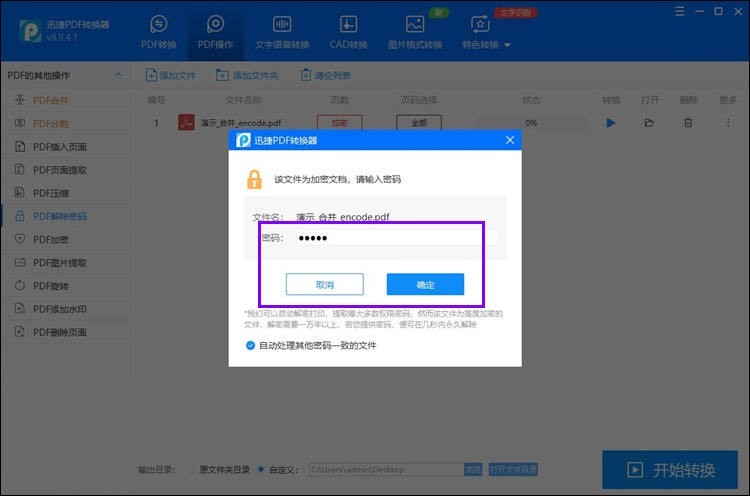Click the PDF file icon in row 1

pyautogui.click(x=186, y=122)
